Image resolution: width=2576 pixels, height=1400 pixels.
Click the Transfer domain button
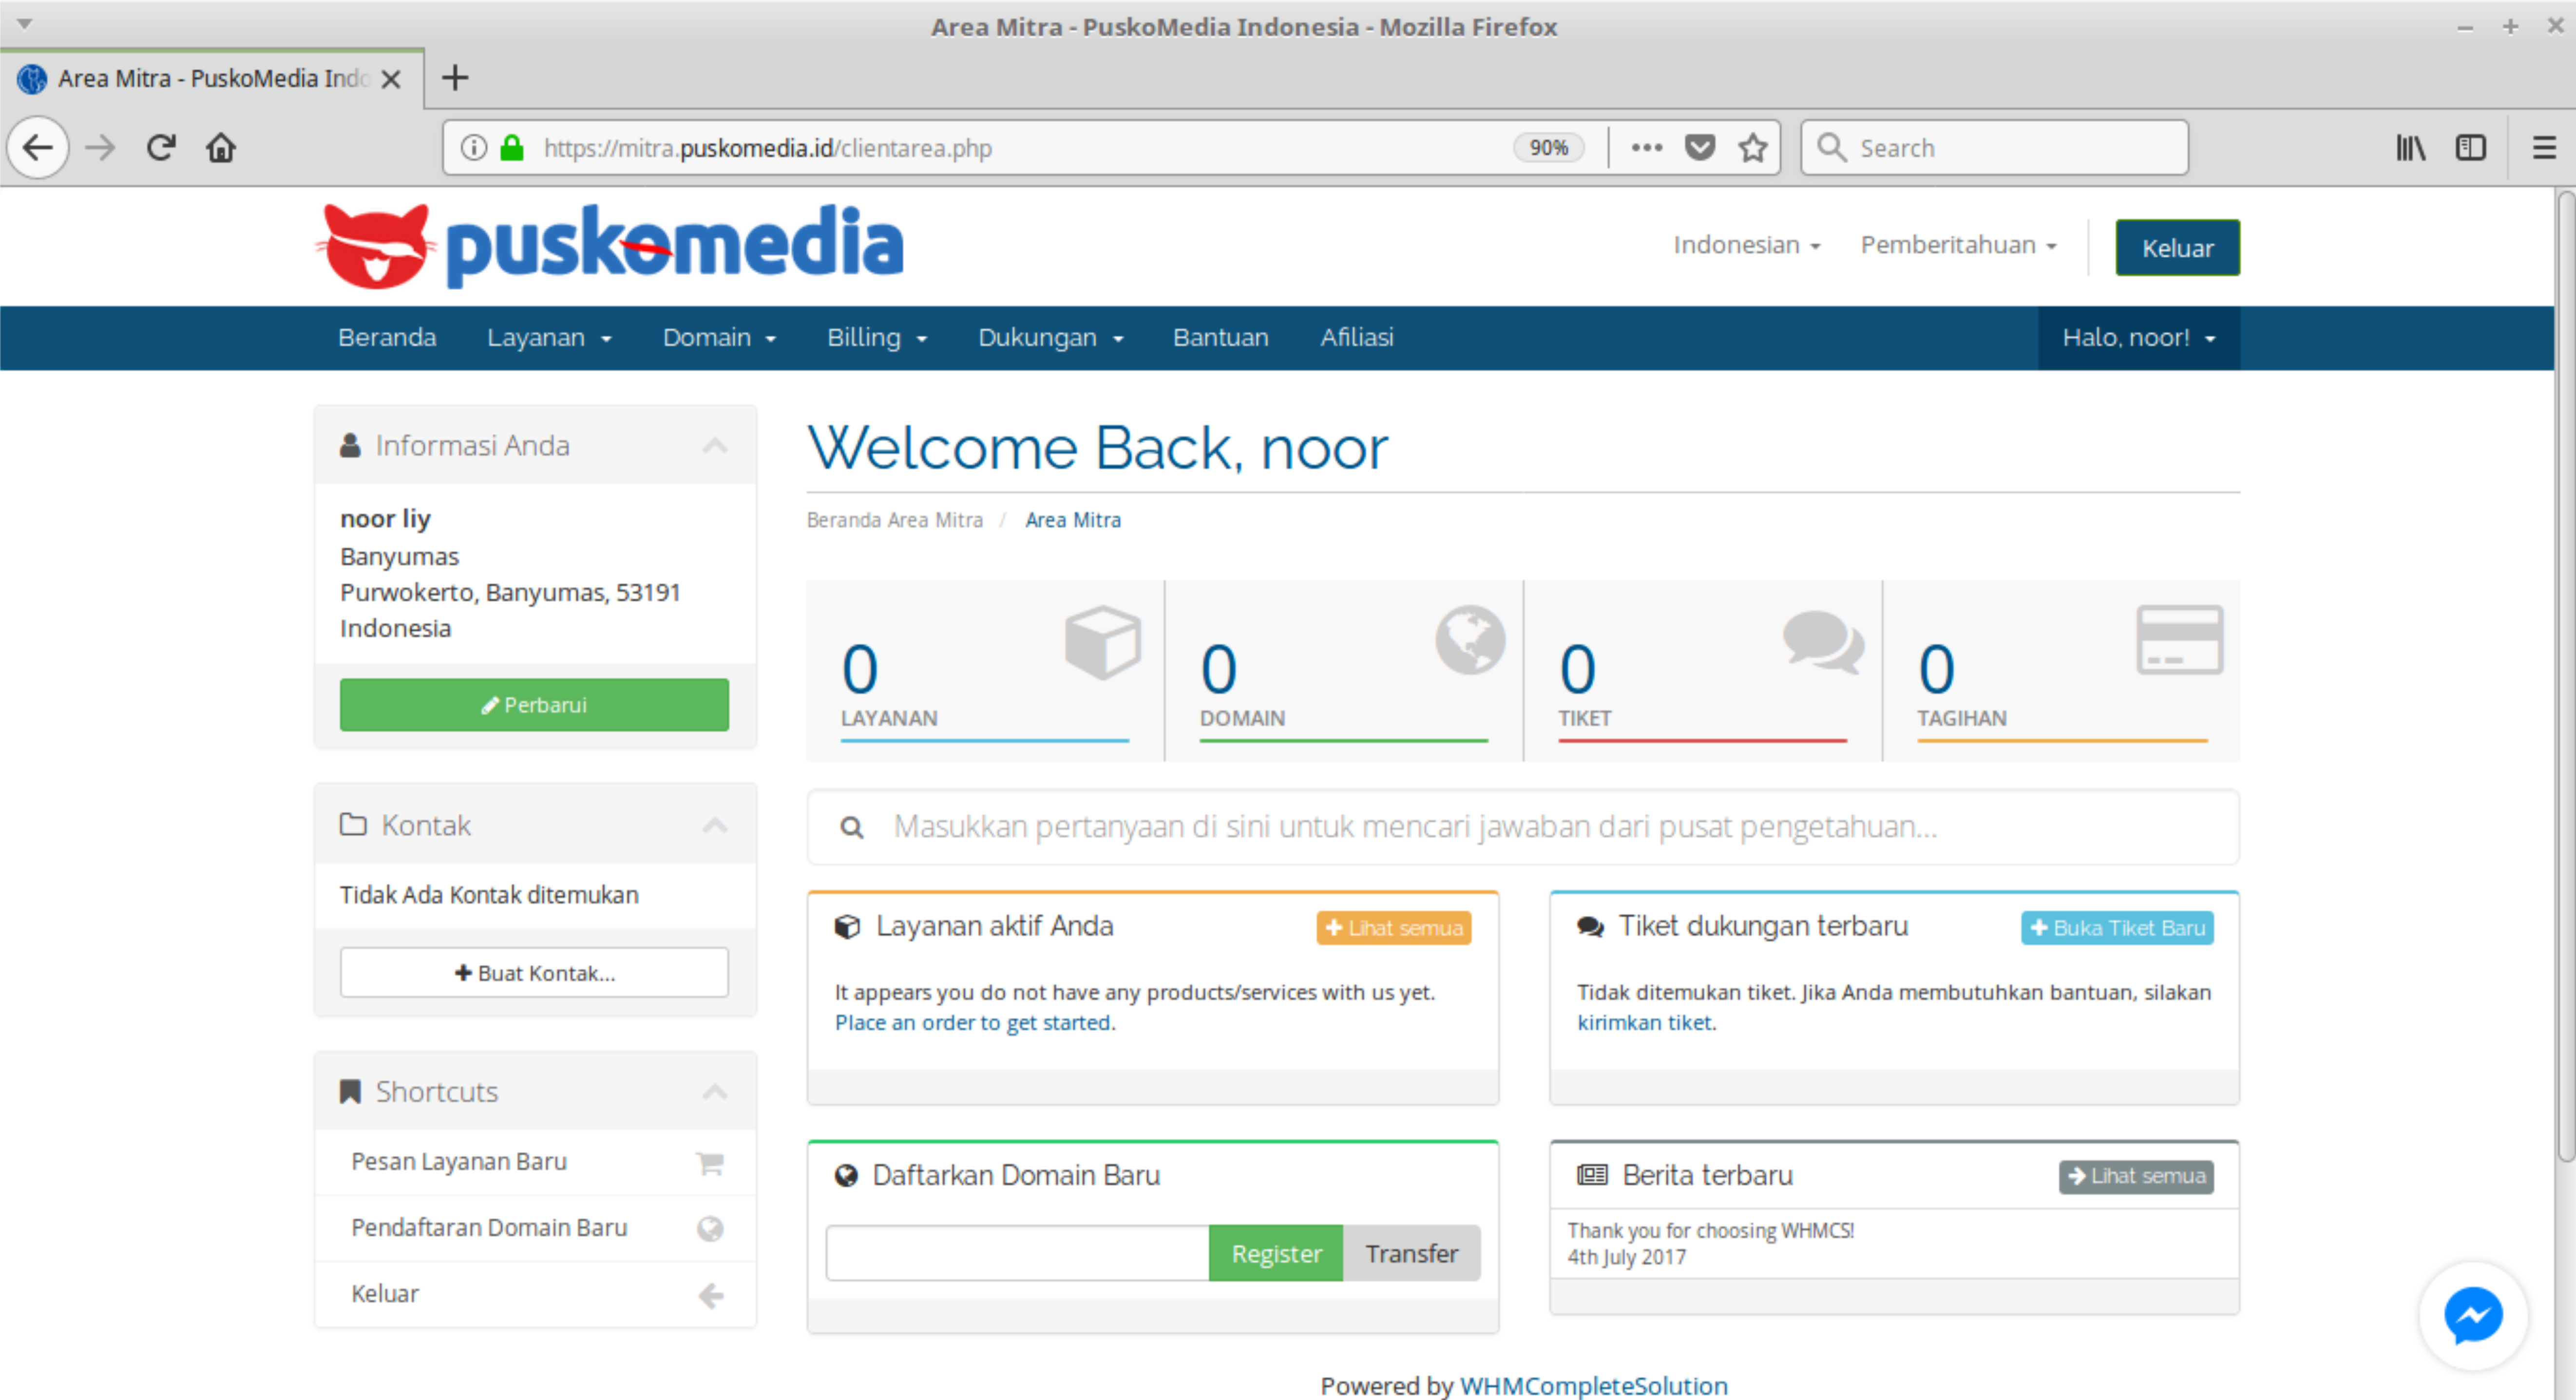(1411, 1254)
